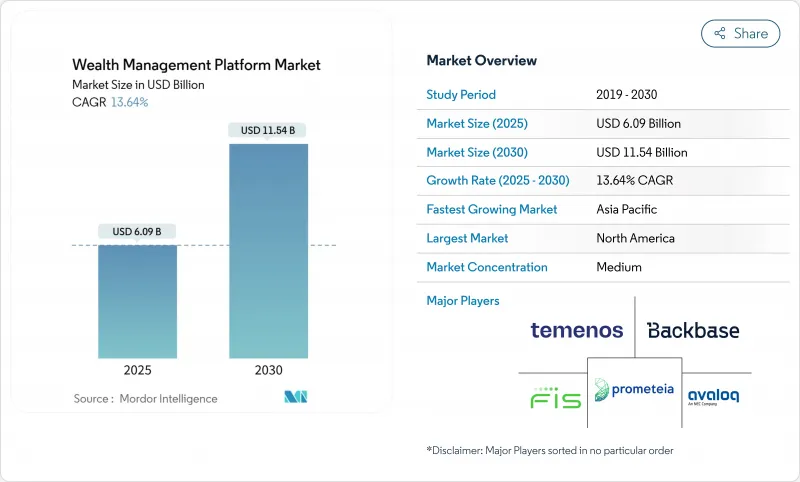Click the Backbase logo
Viewport: 800px width, 482px height.
pos(693,330)
